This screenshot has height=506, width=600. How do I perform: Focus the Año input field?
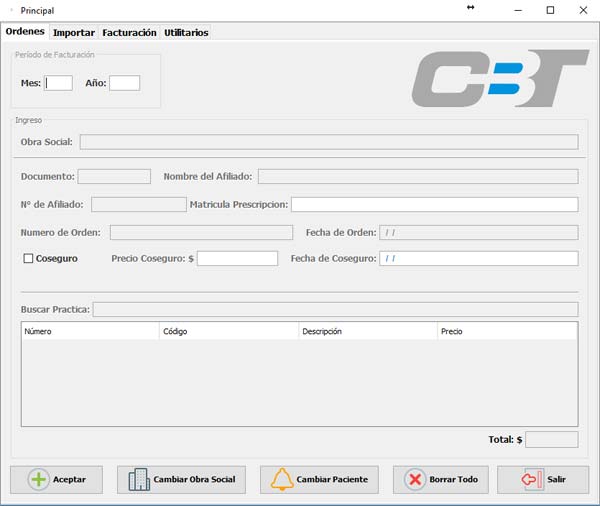tap(124, 83)
